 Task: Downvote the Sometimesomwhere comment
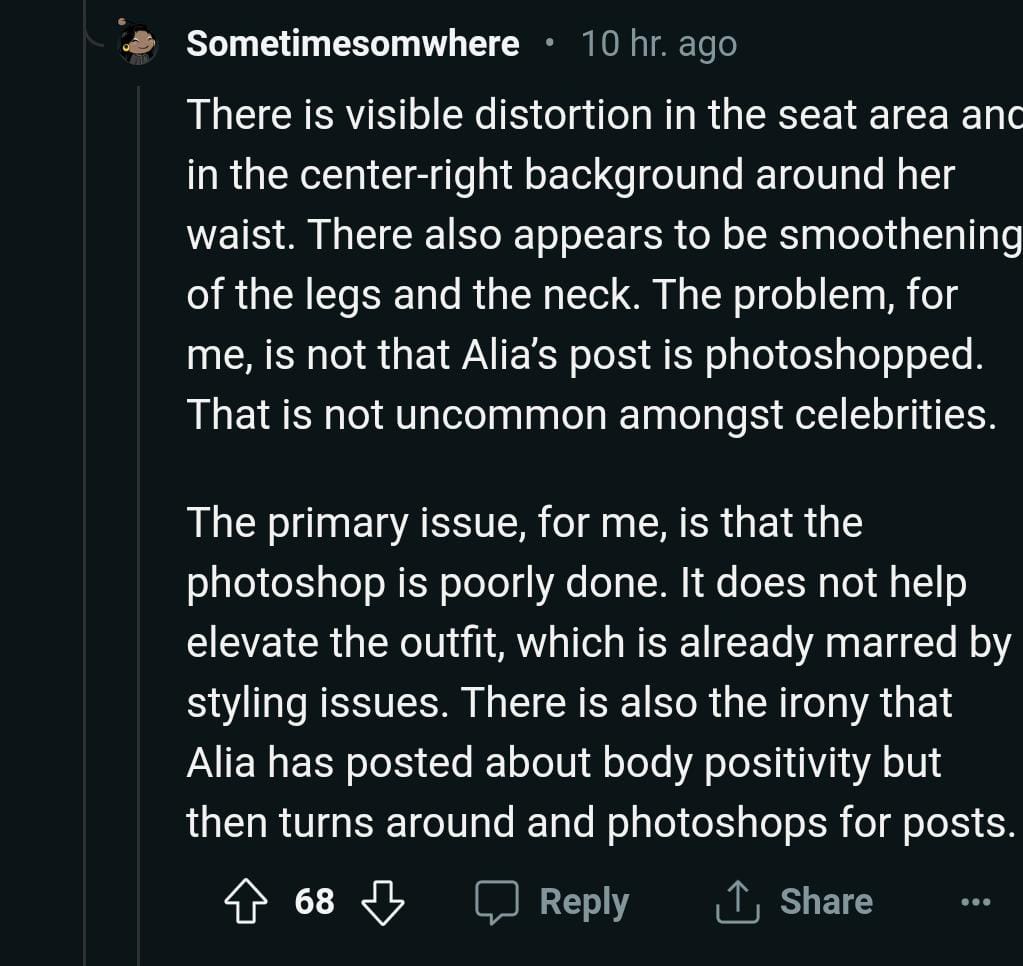point(381,902)
